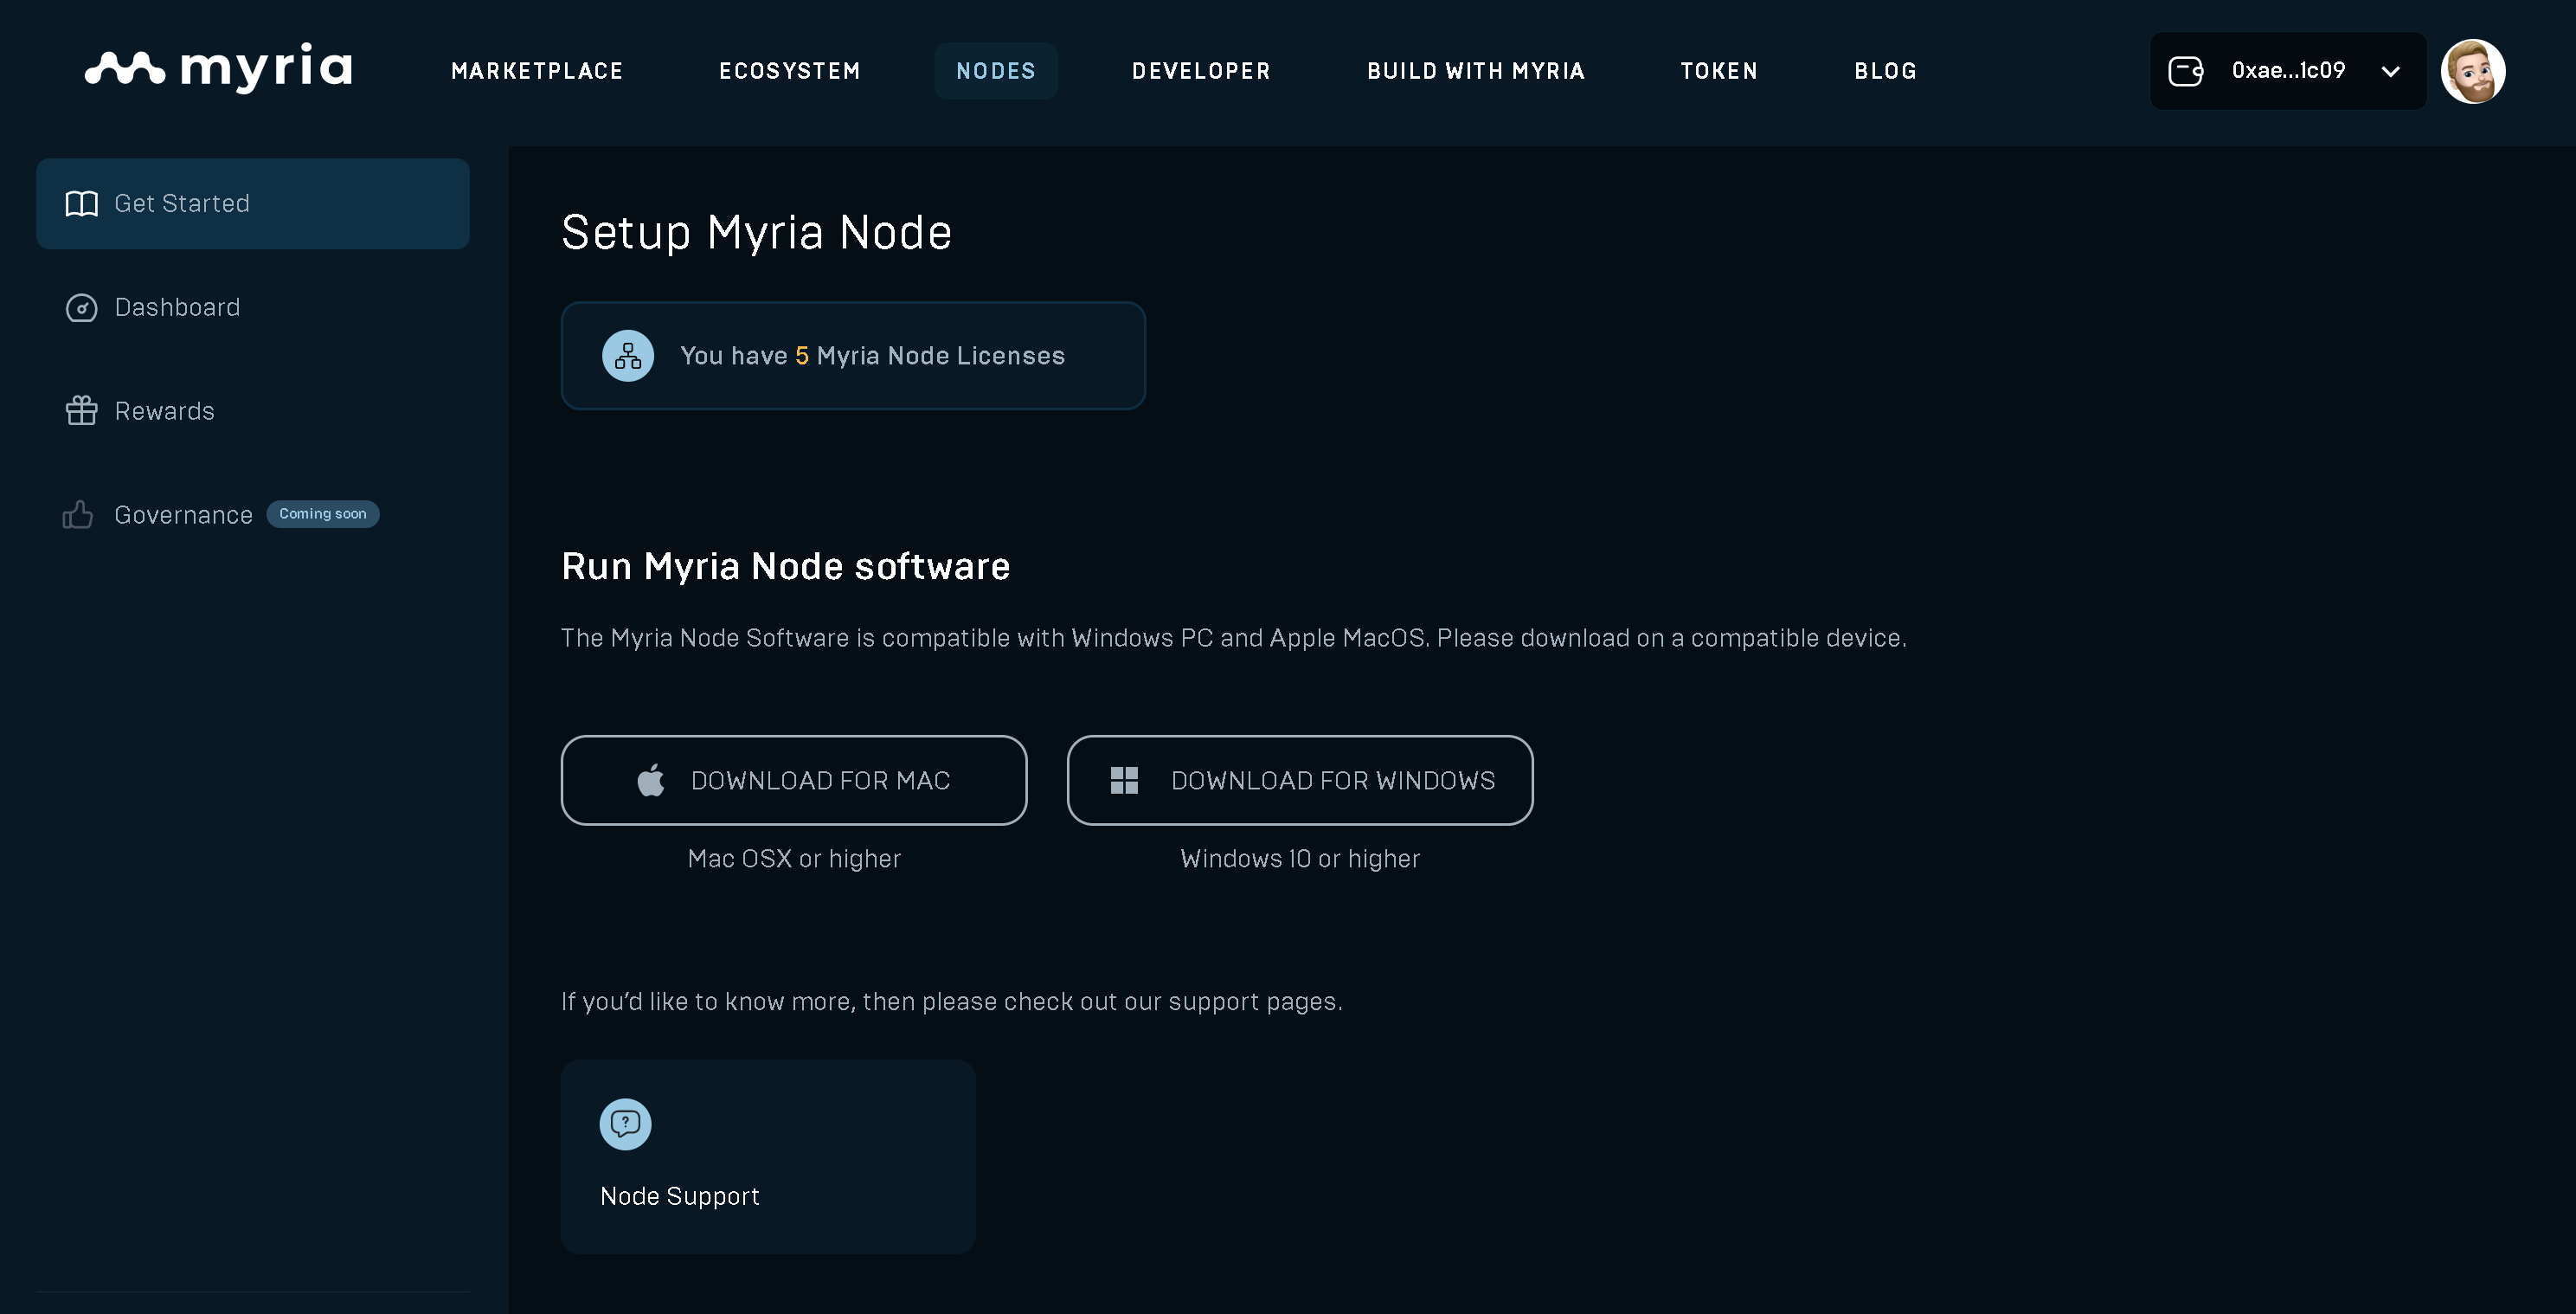This screenshot has width=2576, height=1314.
Task: Click the Apple logo icon
Action: pos(651,780)
